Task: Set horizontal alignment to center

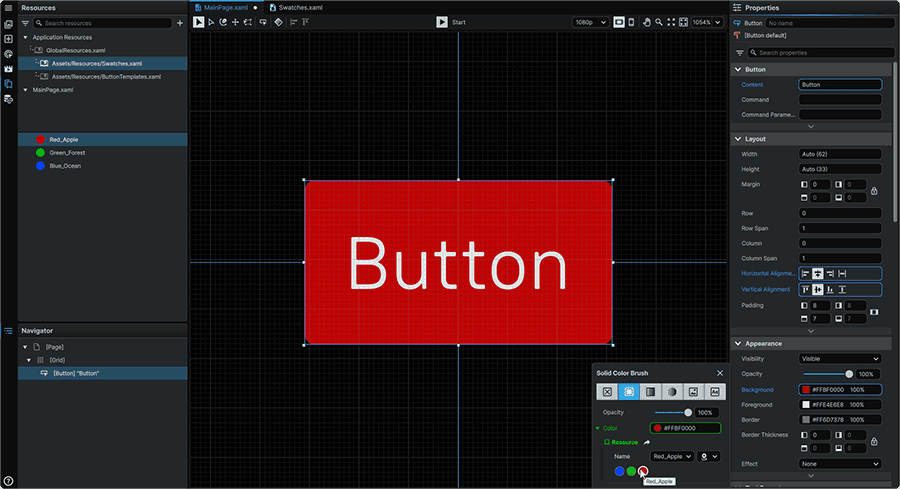Action: point(818,274)
